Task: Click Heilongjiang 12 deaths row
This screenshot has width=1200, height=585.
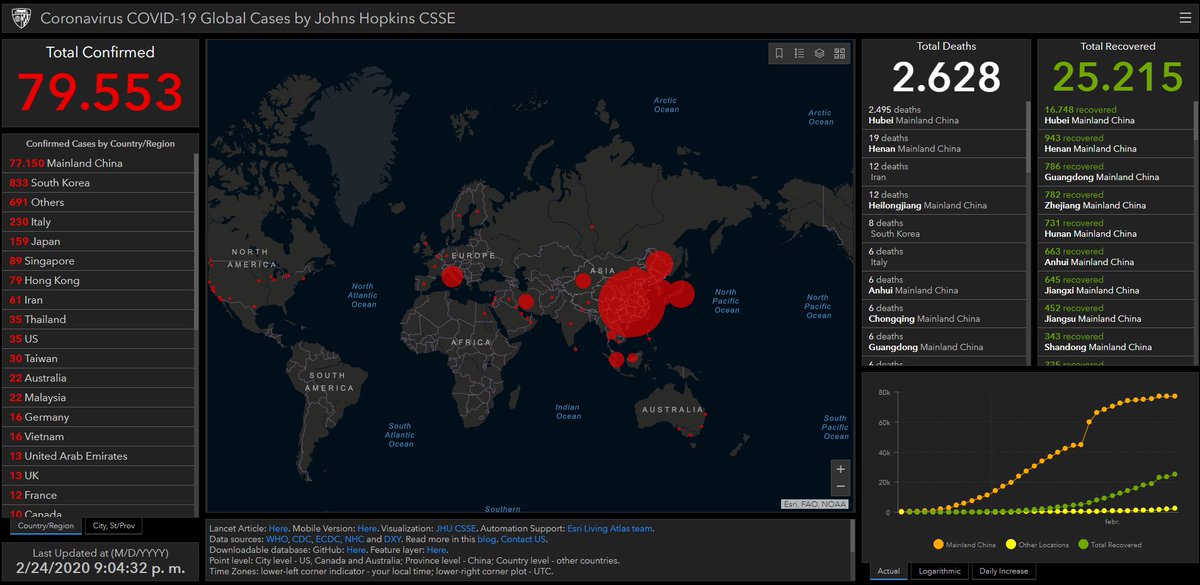Action: [x=944, y=200]
